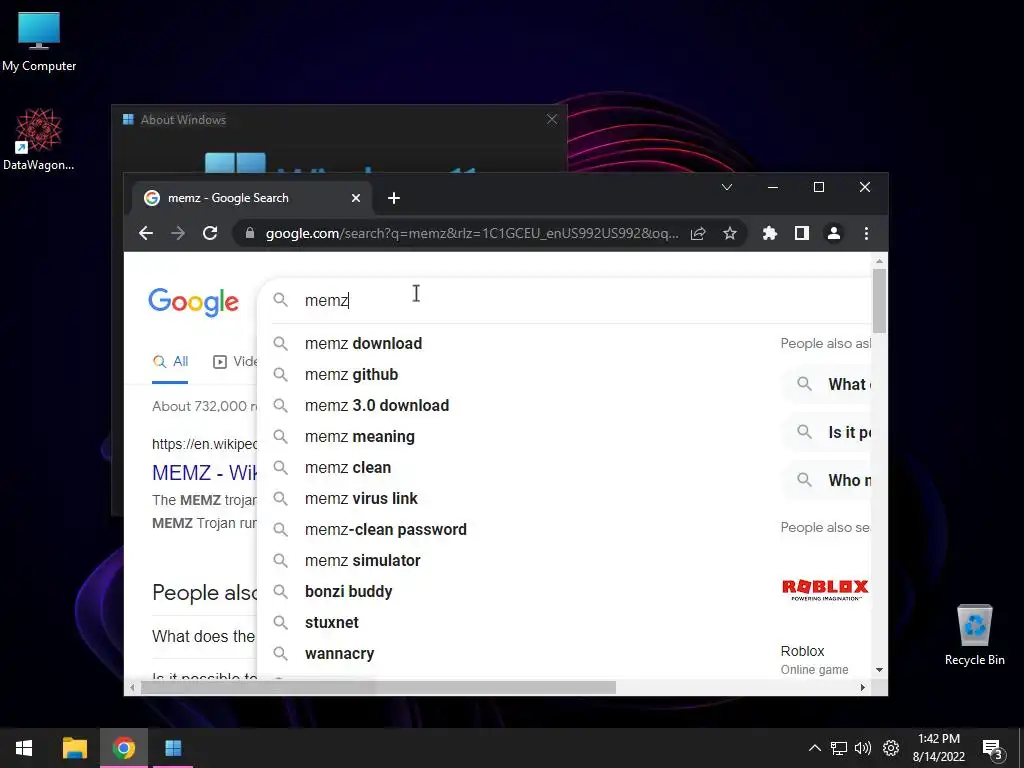Open the network status tray icon

839,748
